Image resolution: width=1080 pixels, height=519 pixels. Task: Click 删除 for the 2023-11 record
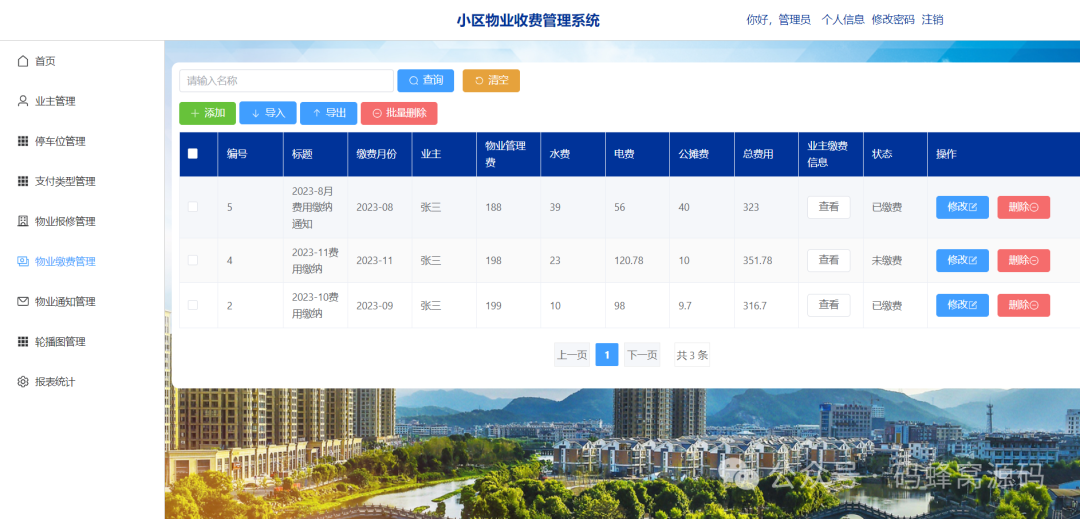click(1024, 260)
